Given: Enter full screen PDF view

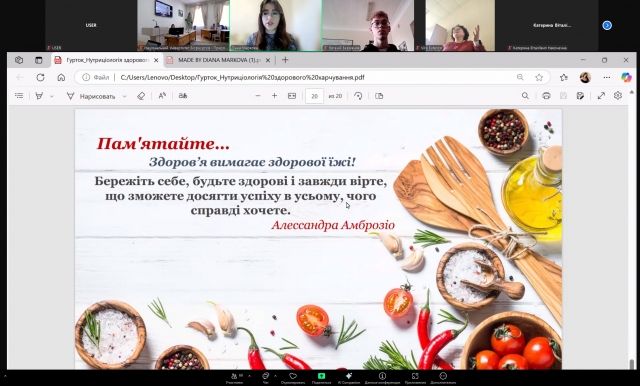Looking at the screenshot, I should pos(601,96).
